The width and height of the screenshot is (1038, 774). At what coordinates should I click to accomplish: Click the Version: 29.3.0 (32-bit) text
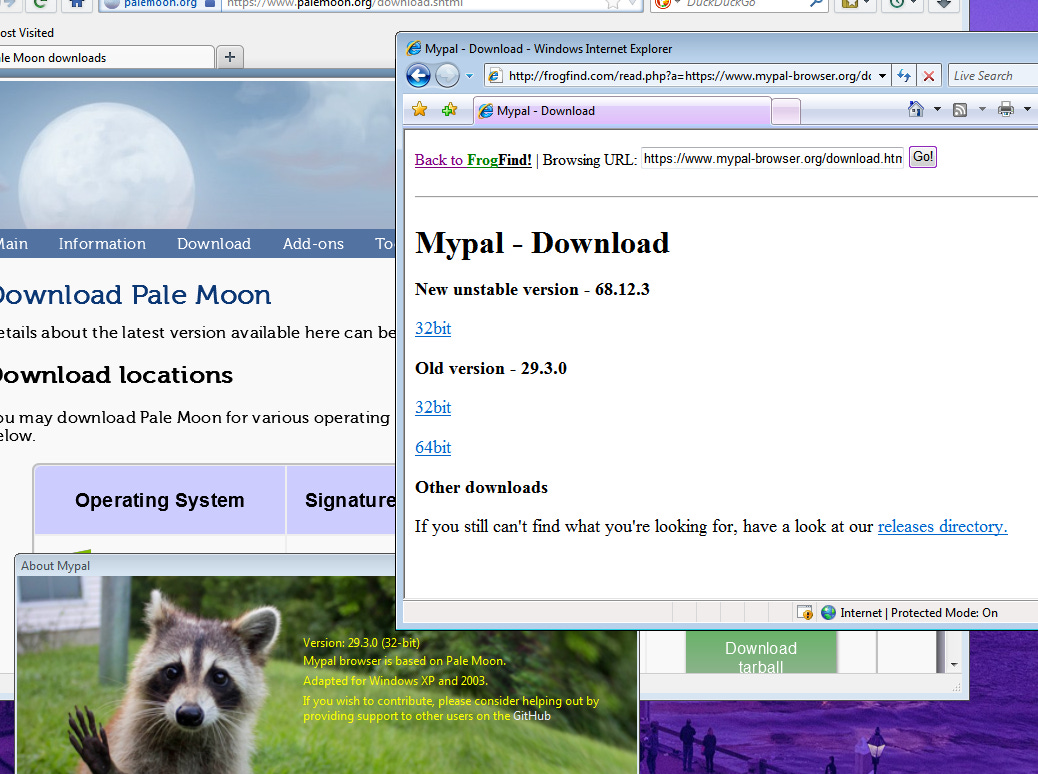coord(361,642)
